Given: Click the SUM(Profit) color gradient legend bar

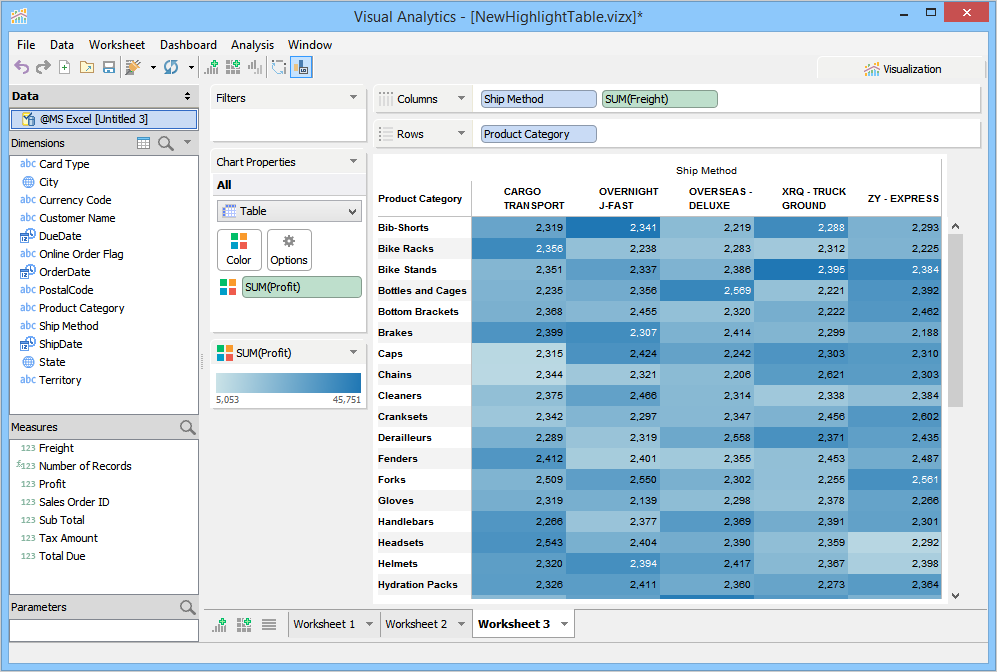Looking at the screenshot, I should [288, 383].
